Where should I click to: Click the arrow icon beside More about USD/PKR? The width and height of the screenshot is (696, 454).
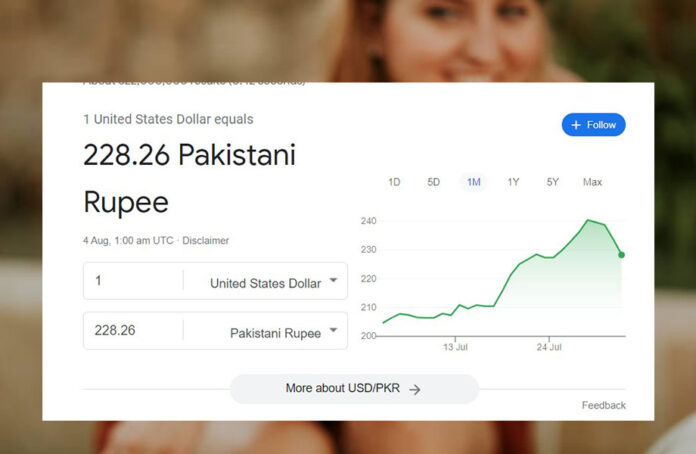coord(415,390)
